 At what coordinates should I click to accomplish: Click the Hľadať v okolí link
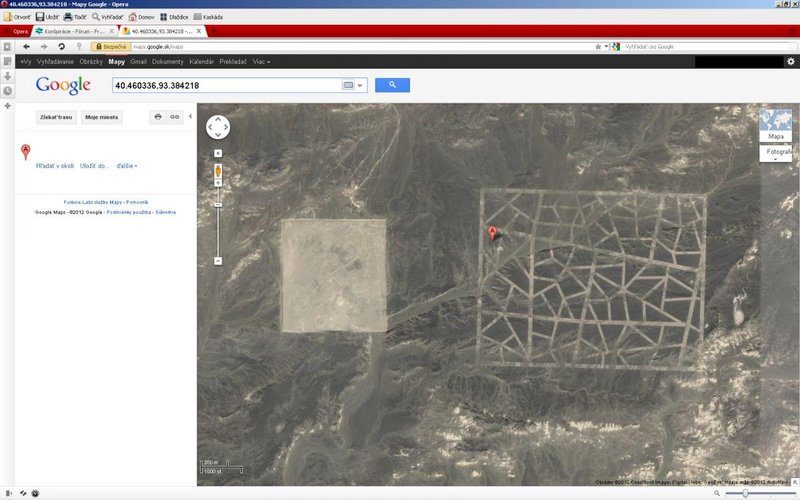(55, 166)
